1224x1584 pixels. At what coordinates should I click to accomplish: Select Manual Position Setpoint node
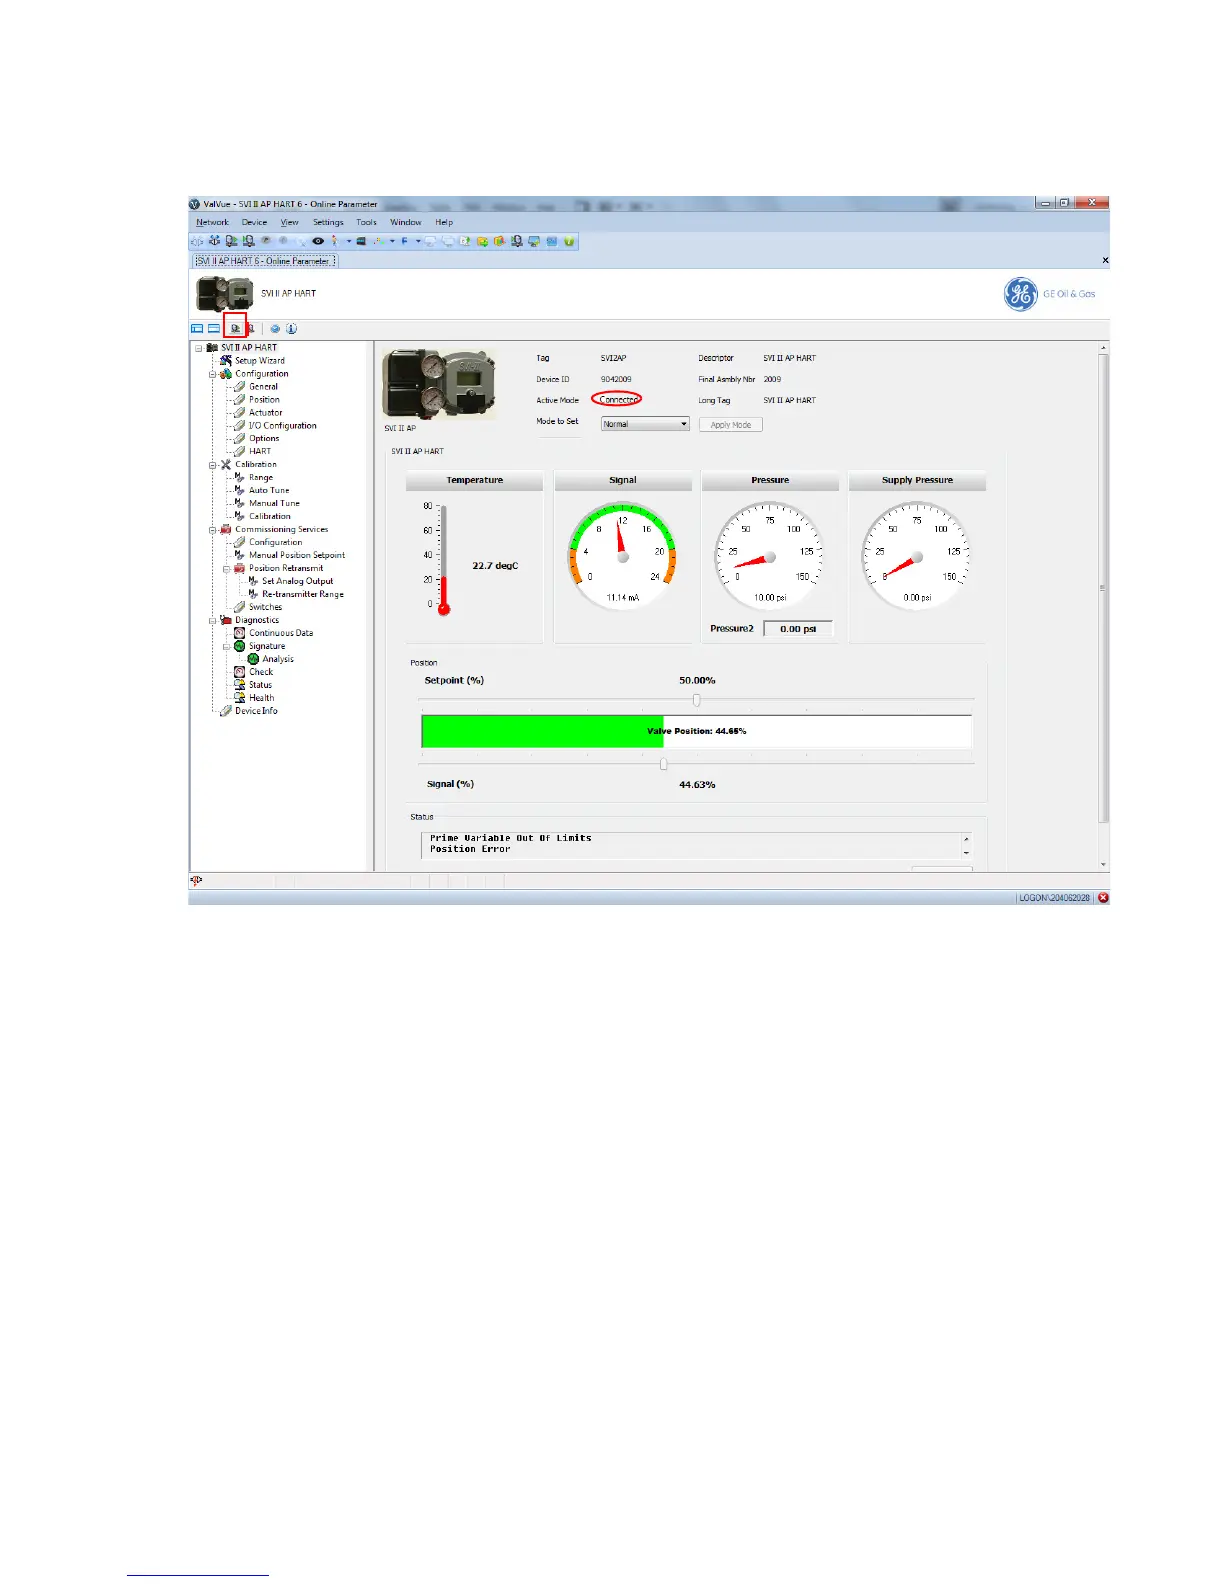pos(297,555)
